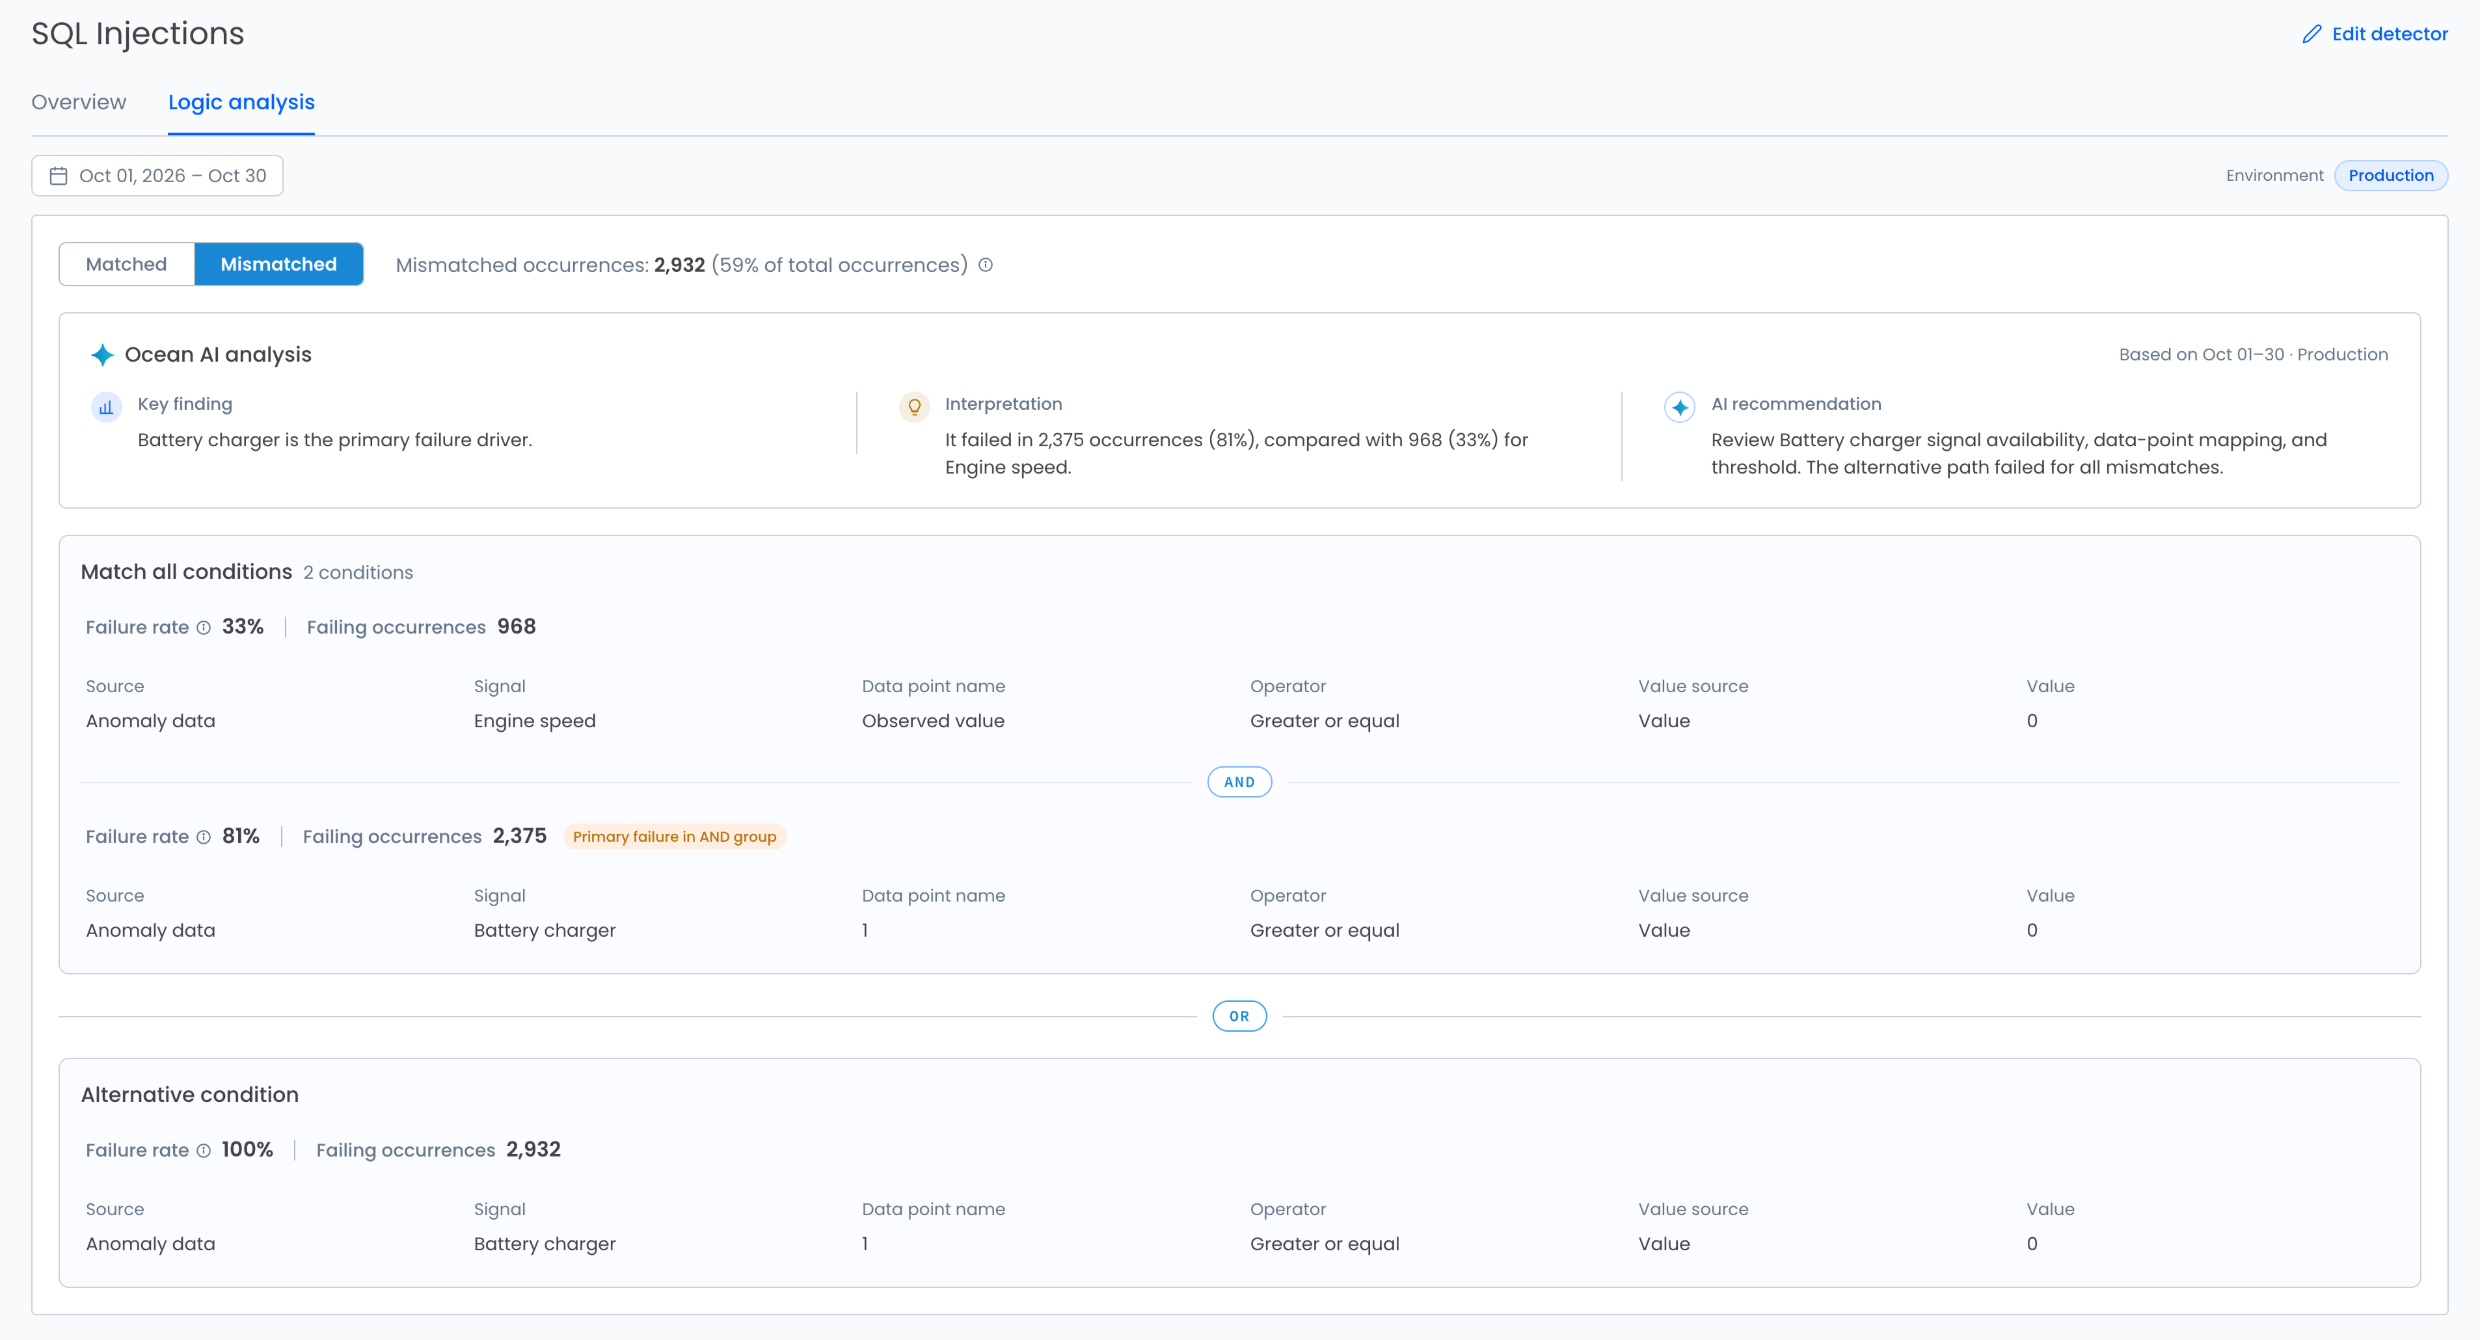Click the calendar icon in date range
The width and height of the screenshot is (2480, 1340).
59,176
